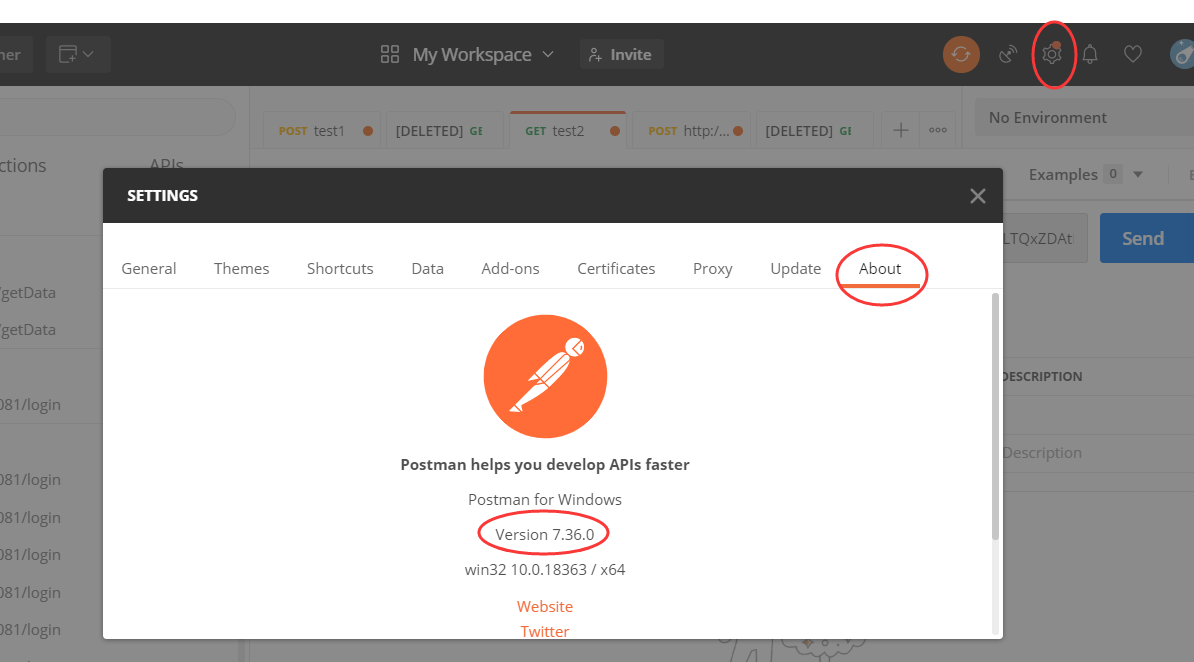Screen dimensions: 1194x662
Task: Open the APIs sidebar tab
Action: [x=167, y=165]
